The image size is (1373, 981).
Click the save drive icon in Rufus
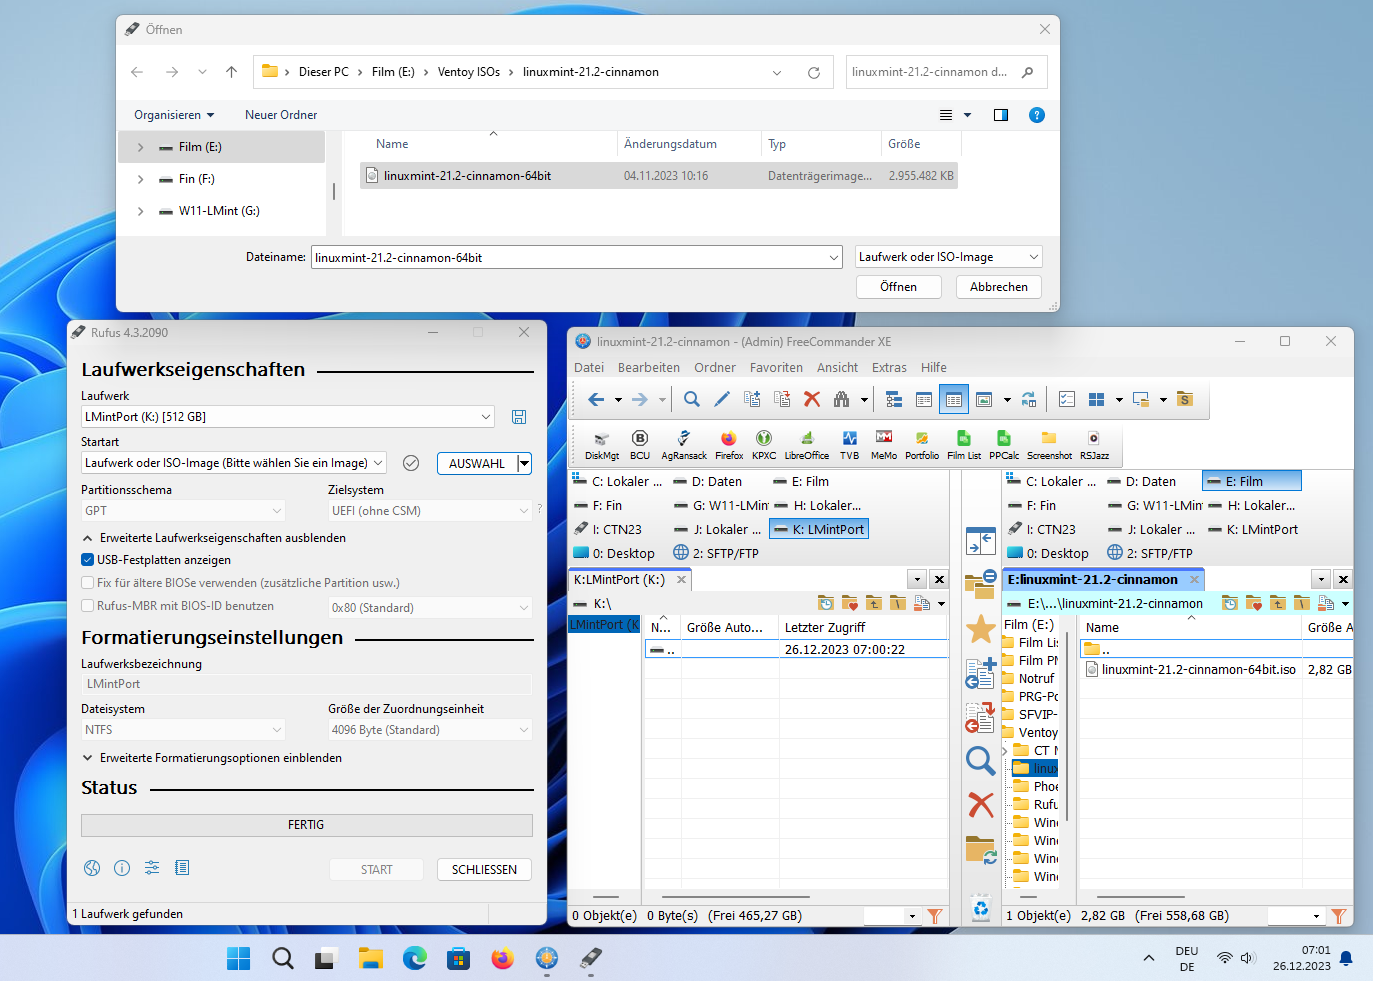click(x=519, y=417)
